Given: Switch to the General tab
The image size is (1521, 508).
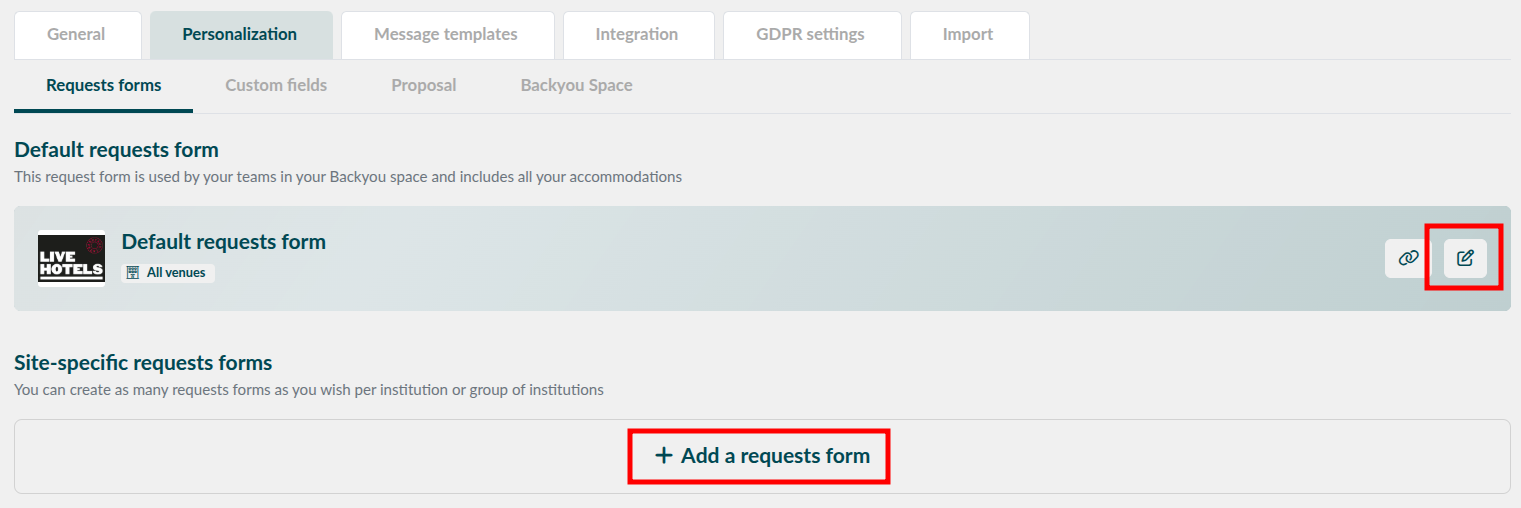Looking at the screenshot, I should pos(76,34).
